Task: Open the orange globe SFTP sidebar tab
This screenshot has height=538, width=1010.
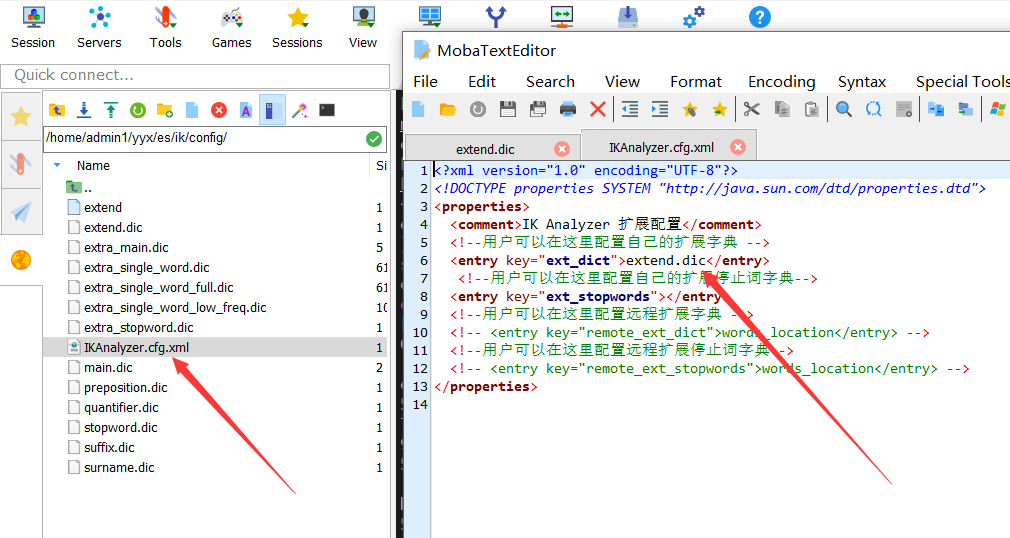Action: (21, 260)
